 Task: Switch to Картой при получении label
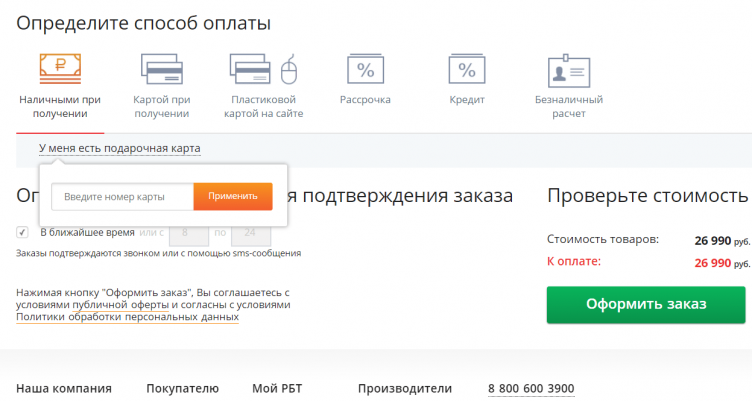click(162, 106)
